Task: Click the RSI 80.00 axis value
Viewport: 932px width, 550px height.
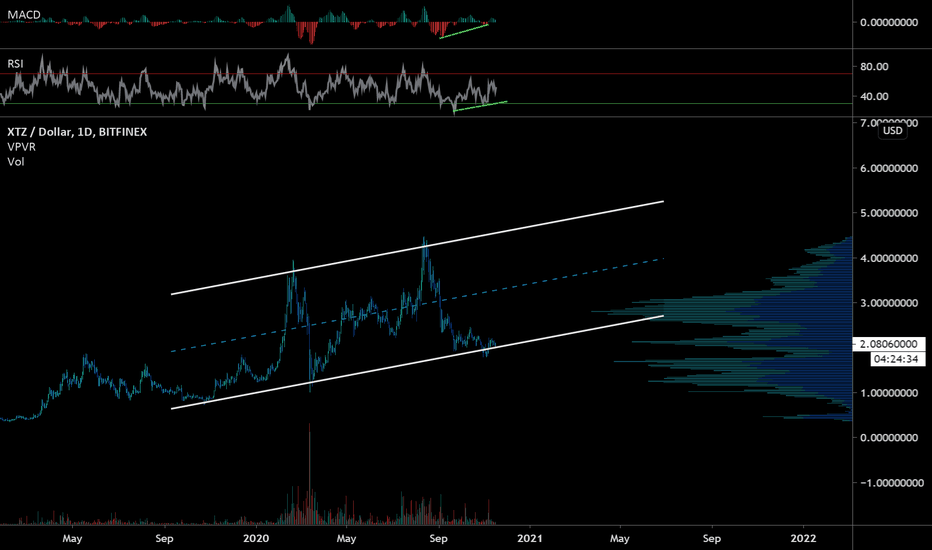Action: pos(874,67)
